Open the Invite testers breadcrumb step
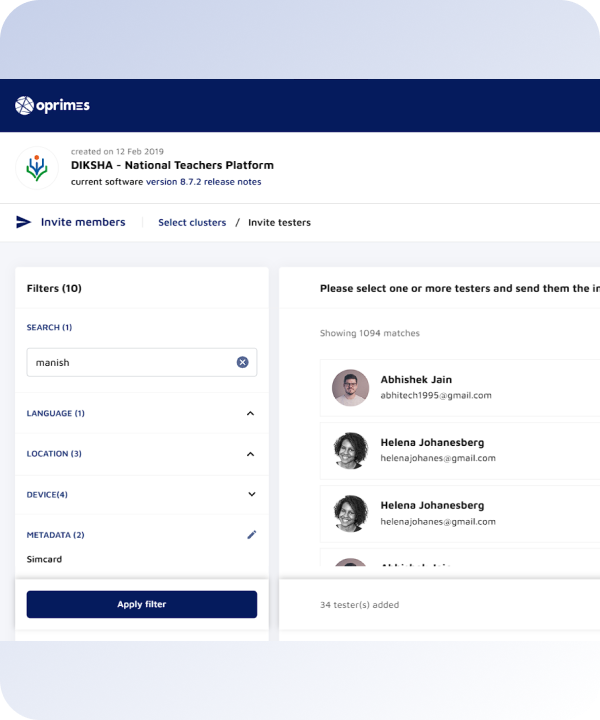Image resolution: width=600 pixels, height=720 pixels. click(279, 222)
